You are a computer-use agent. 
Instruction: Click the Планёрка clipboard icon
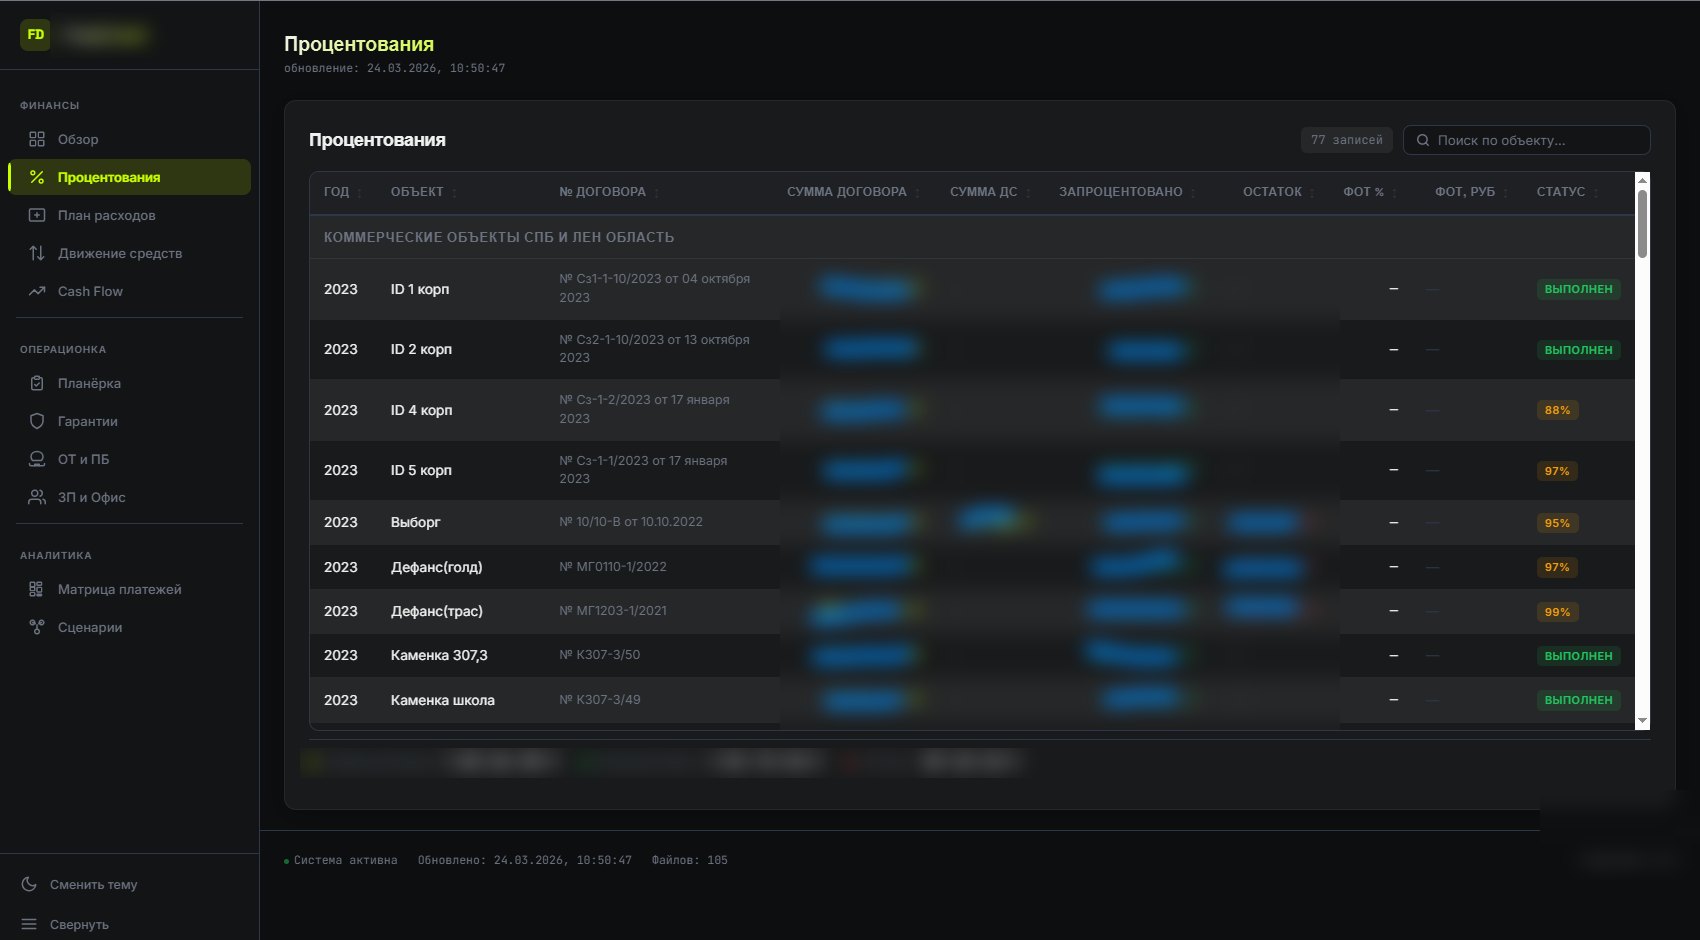click(x=37, y=383)
